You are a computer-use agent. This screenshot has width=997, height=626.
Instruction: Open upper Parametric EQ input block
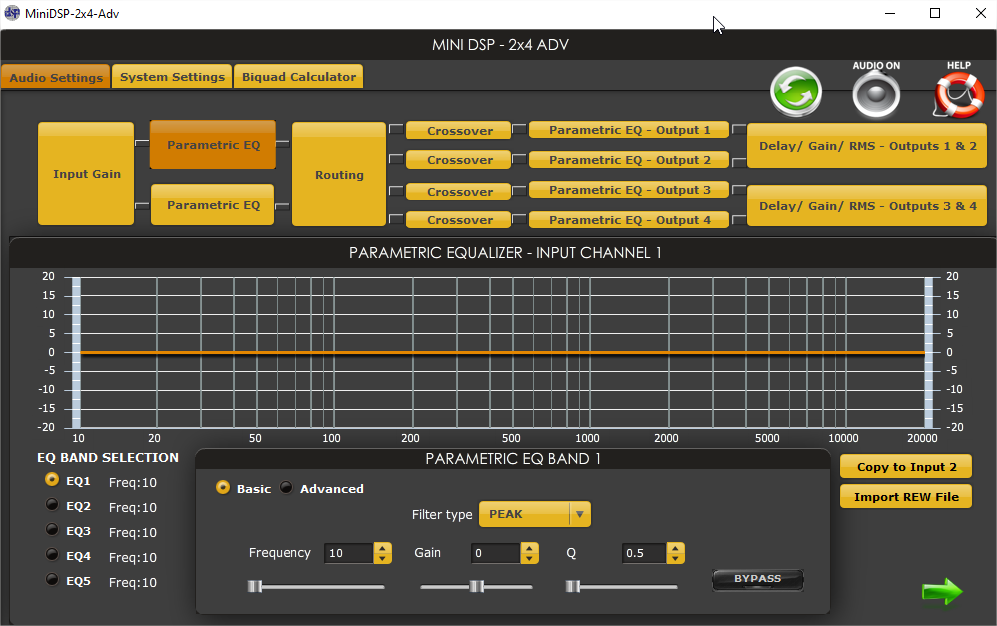coord(213,145)
